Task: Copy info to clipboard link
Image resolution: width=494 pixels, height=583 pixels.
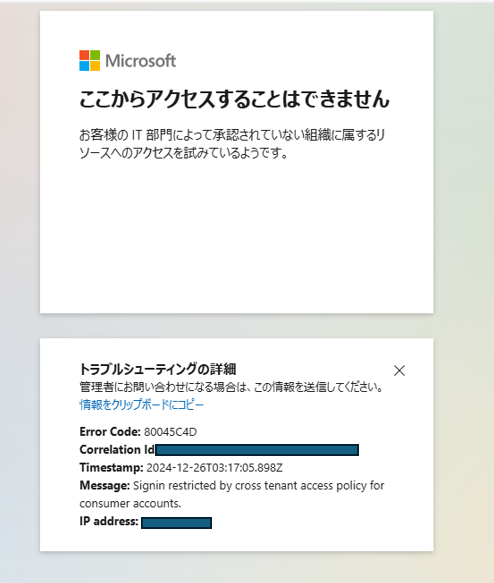Action: click(142, 405)
